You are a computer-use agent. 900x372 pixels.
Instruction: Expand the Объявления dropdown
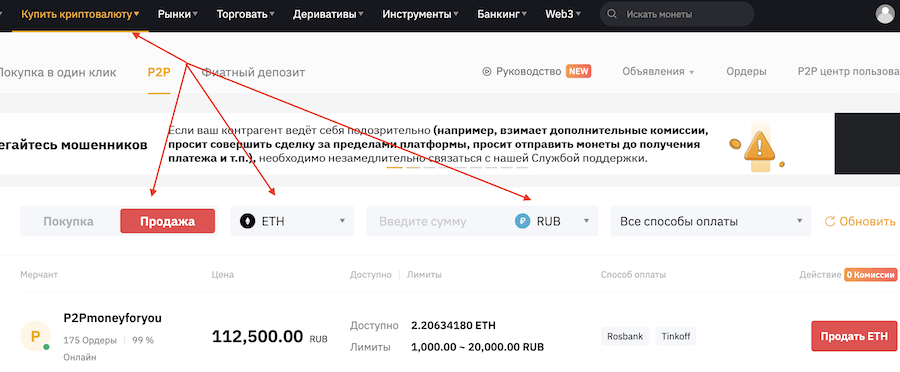click(658, 72)
